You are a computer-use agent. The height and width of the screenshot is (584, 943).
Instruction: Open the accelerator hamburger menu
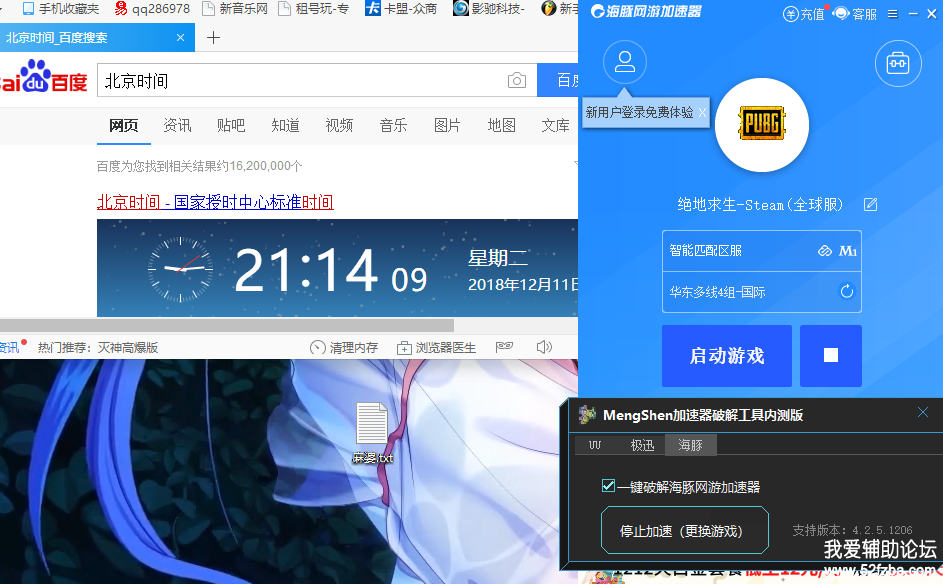click(x=892, y=14)
